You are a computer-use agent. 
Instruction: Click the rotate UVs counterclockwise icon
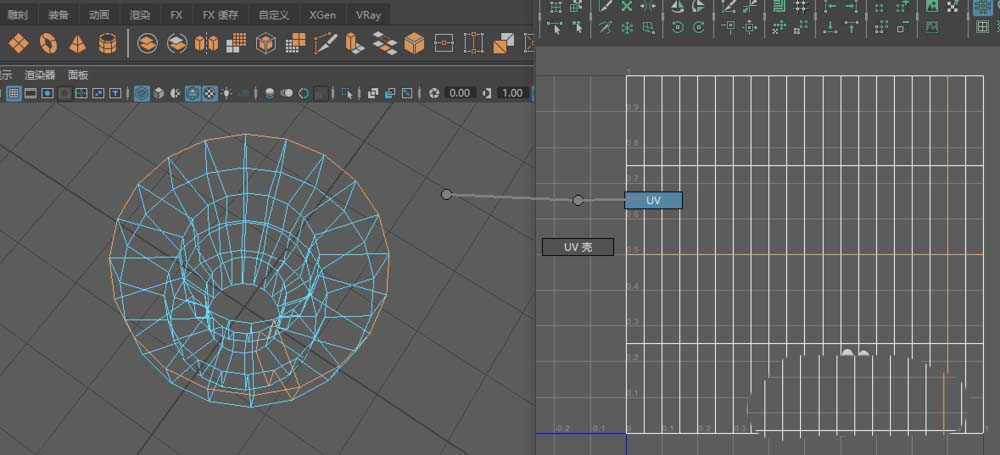677,28
